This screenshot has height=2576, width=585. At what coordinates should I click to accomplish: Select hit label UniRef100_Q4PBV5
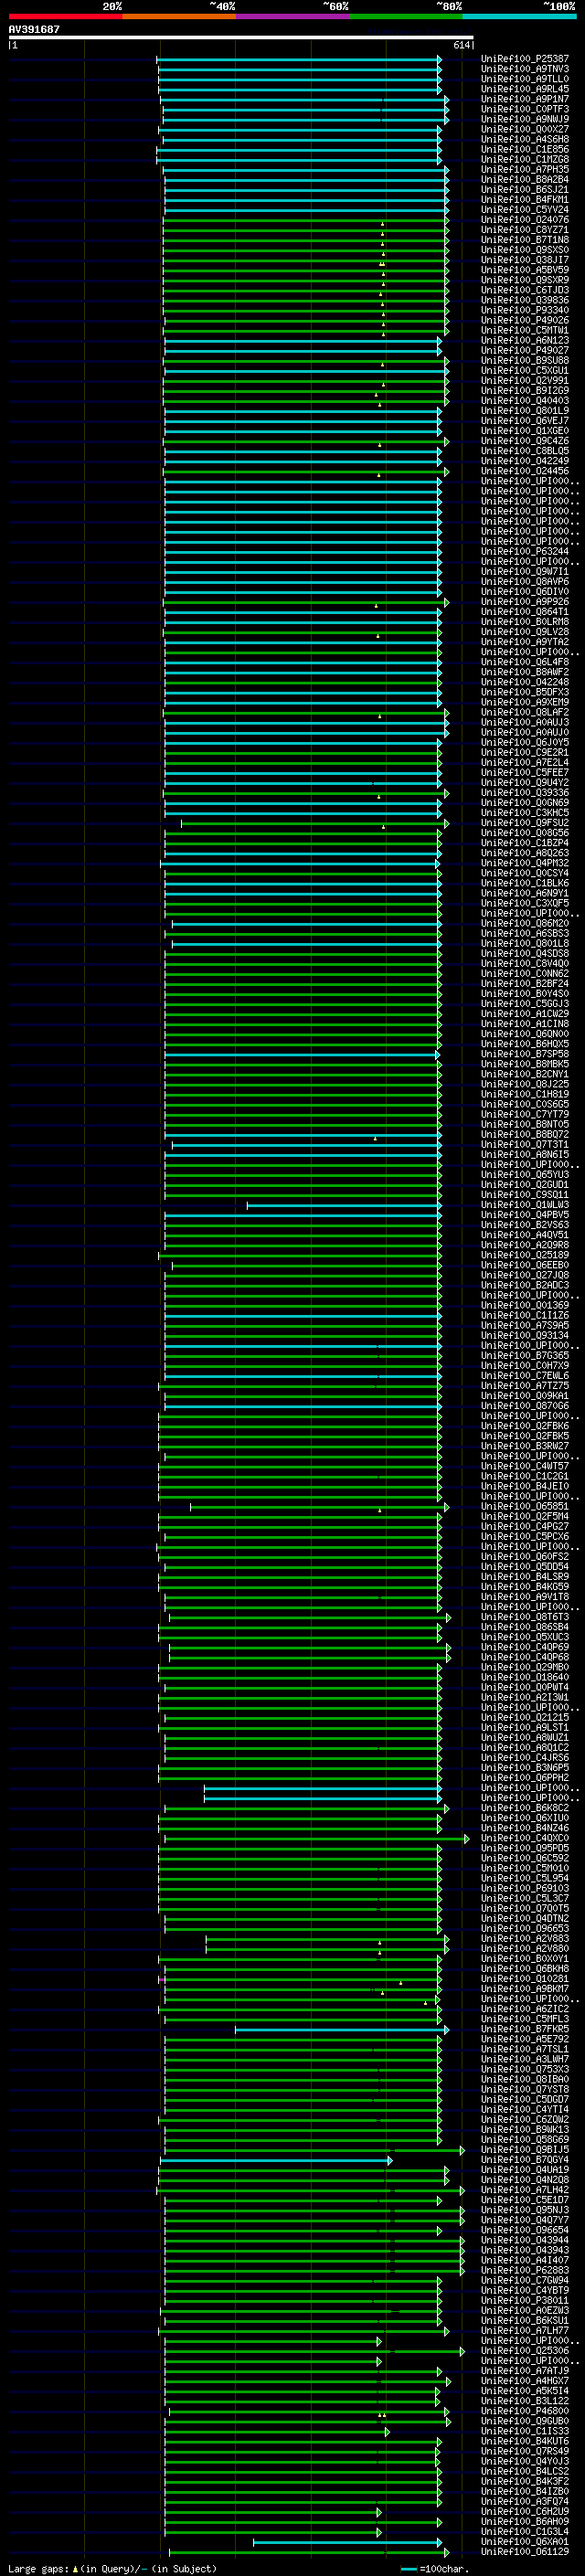pos(525,1214)
